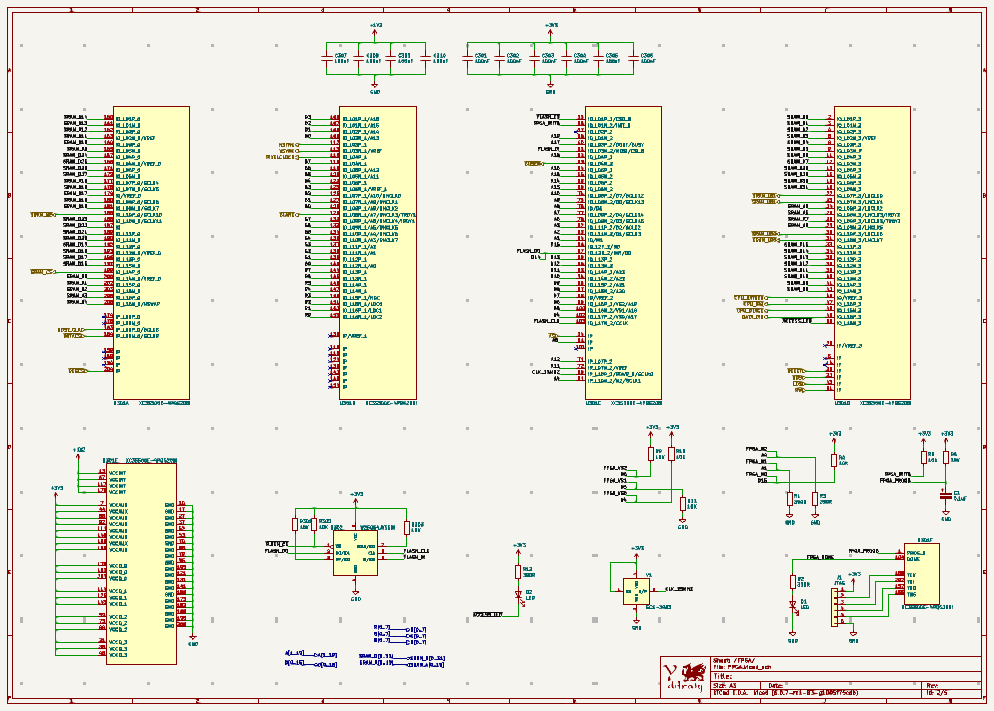This screenshot has height=711, width=994.
Task: Click the GND symbol under the power unit
Action: (193, 640)
